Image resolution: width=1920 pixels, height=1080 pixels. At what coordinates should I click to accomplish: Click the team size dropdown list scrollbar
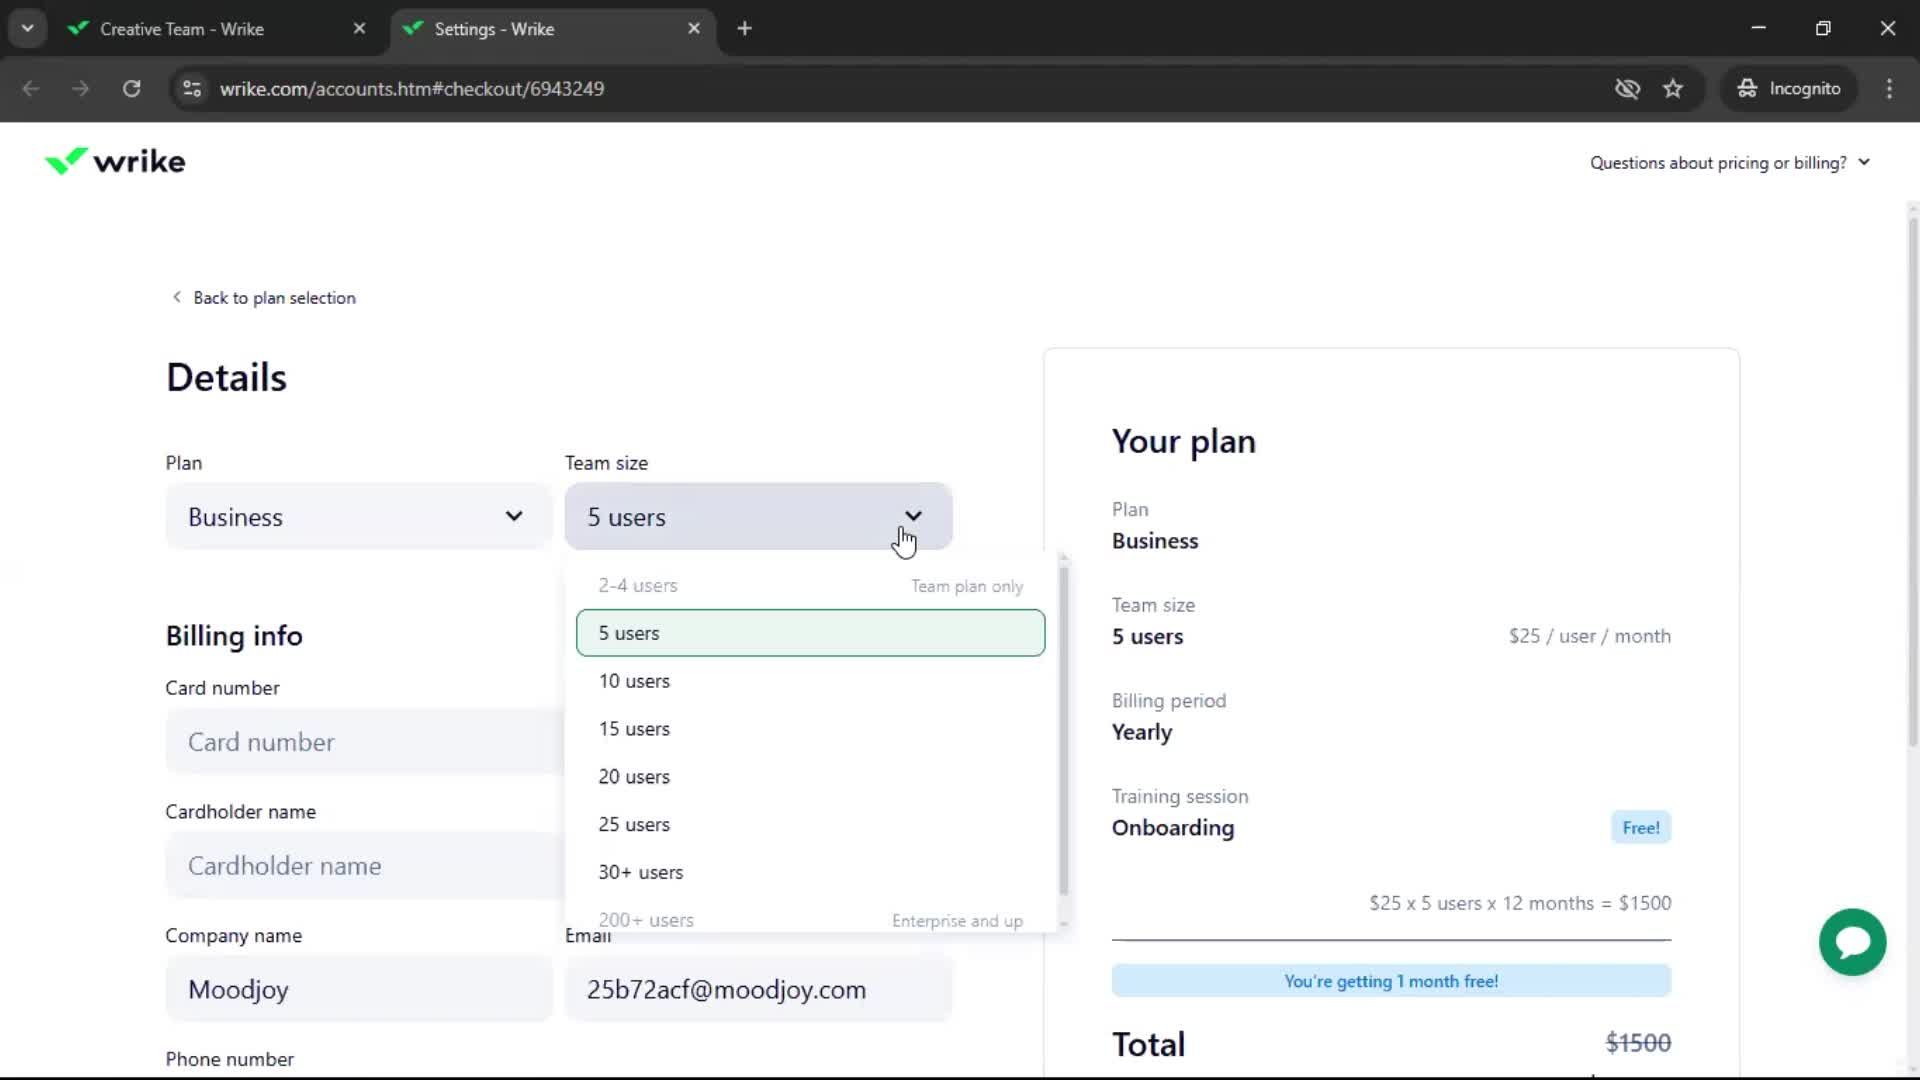pyautogui.click(x=1063, y=730)
